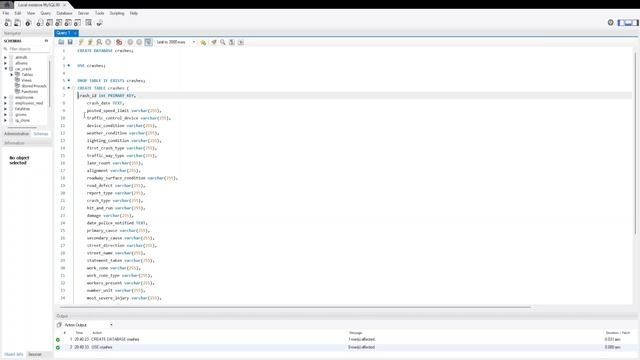Switch to the Session tab
640x360 pixels.
[x=35, y=354]
